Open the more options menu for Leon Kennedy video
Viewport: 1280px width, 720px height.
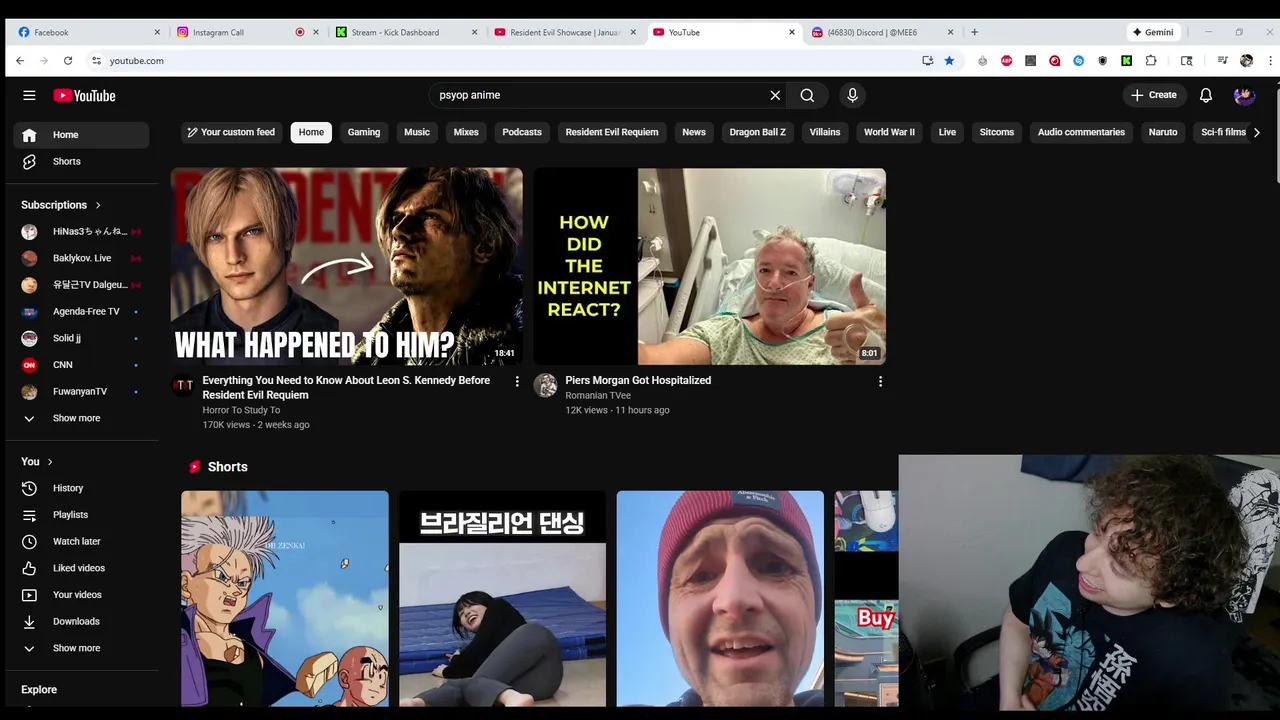point(517,381)
